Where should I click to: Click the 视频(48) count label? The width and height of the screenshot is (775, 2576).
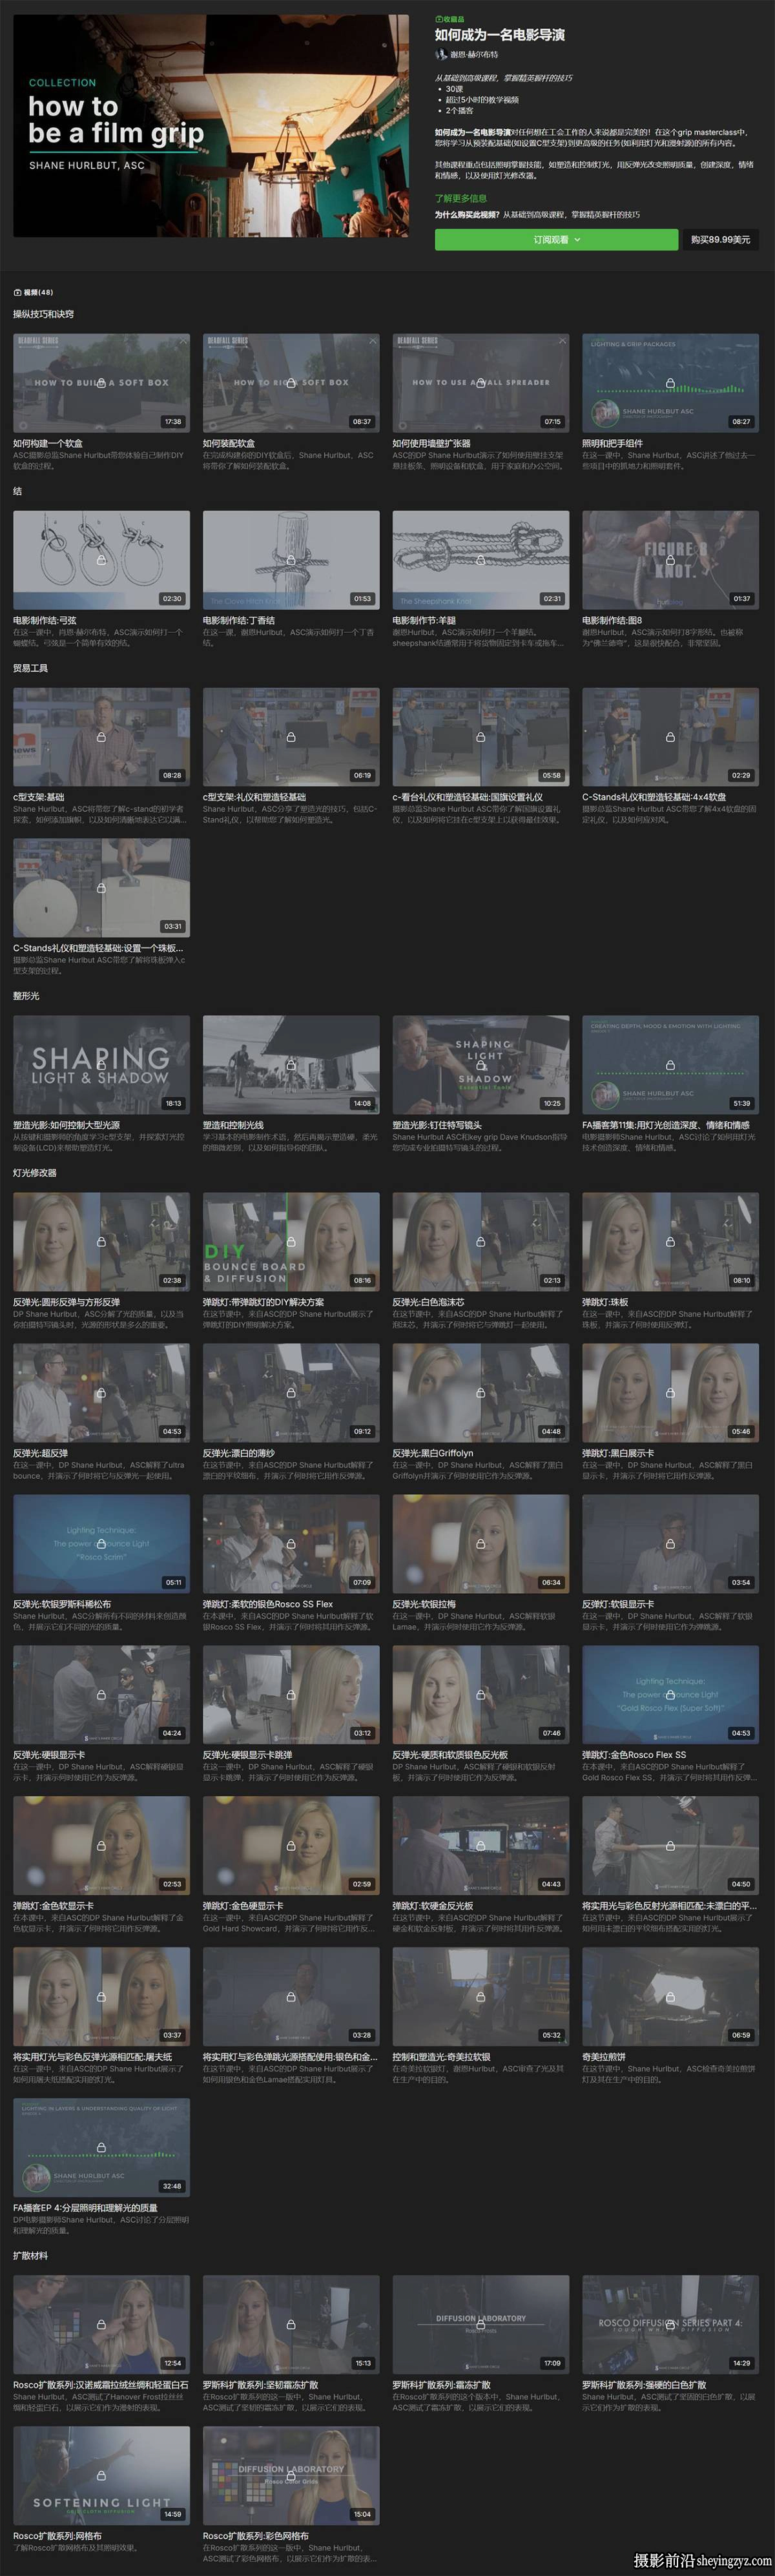point(39,293)
